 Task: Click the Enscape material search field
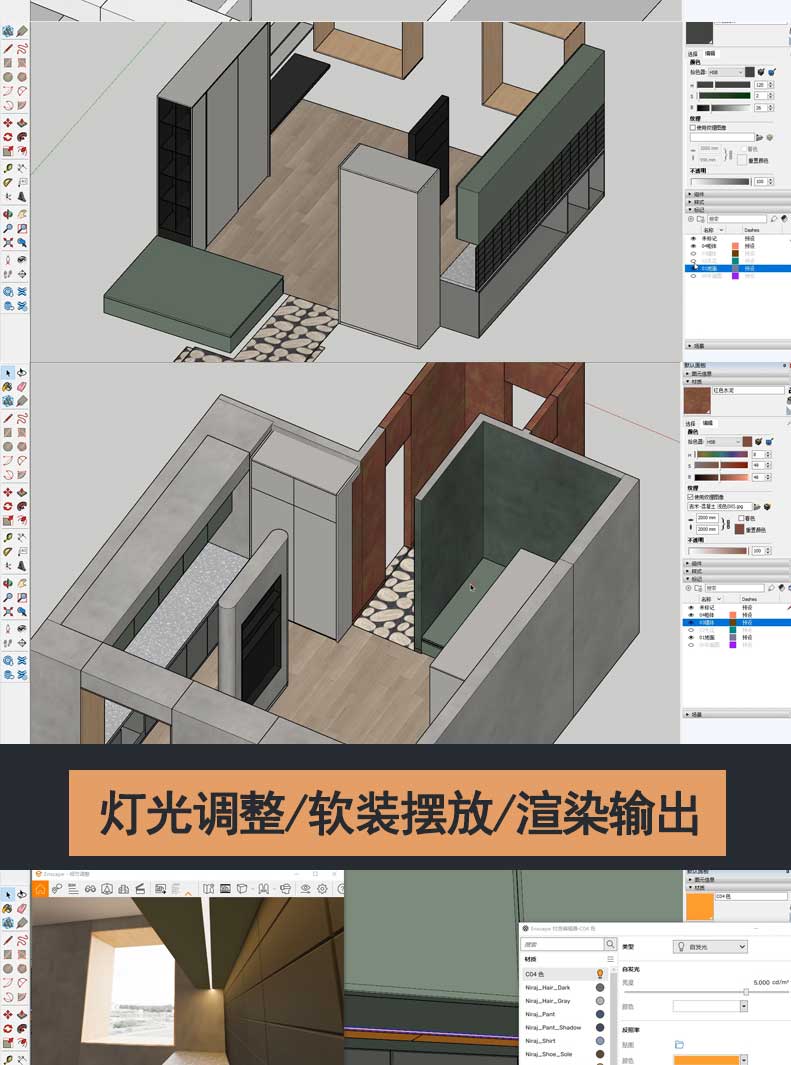563,944
